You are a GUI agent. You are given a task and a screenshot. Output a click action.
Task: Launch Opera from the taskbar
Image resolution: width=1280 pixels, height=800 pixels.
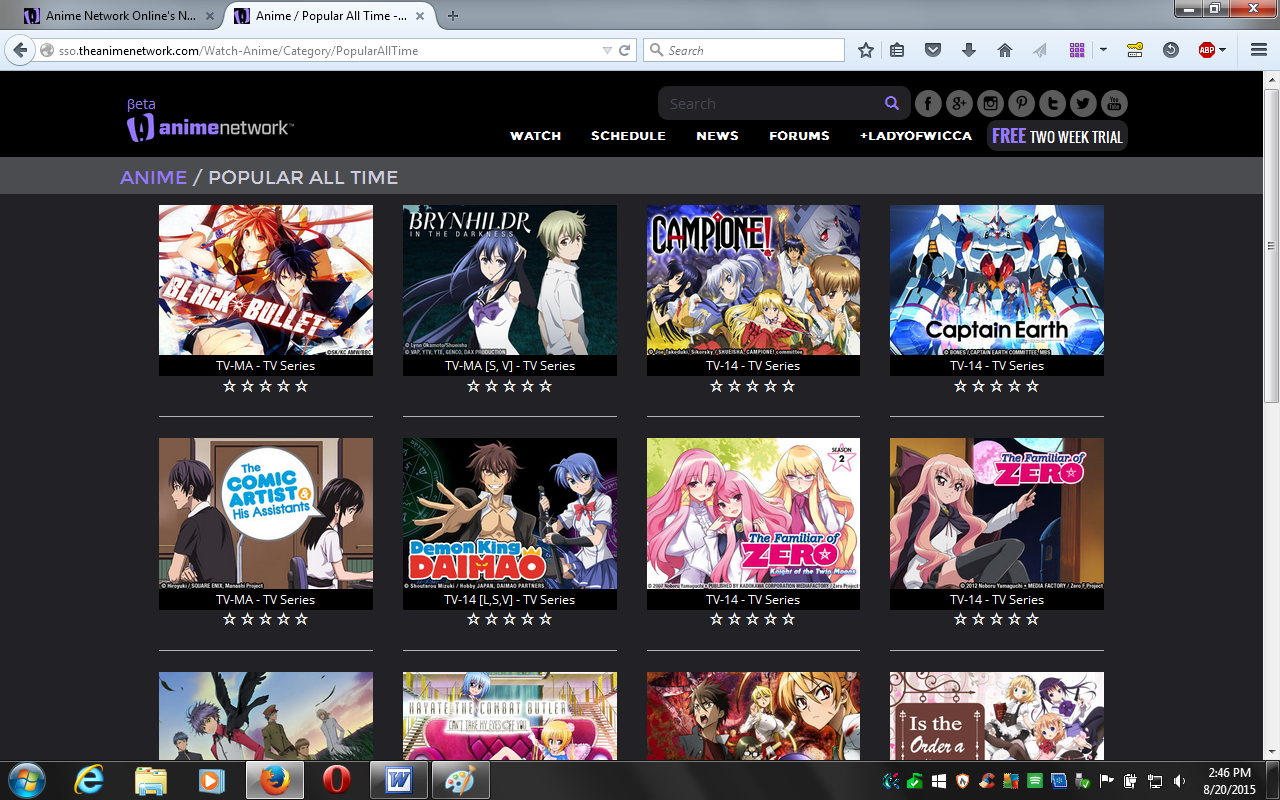pyautogui.click(x=337, y=780)
